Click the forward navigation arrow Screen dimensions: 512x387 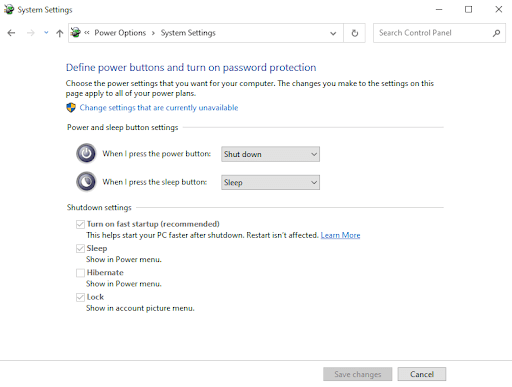[x=31, y=33]
